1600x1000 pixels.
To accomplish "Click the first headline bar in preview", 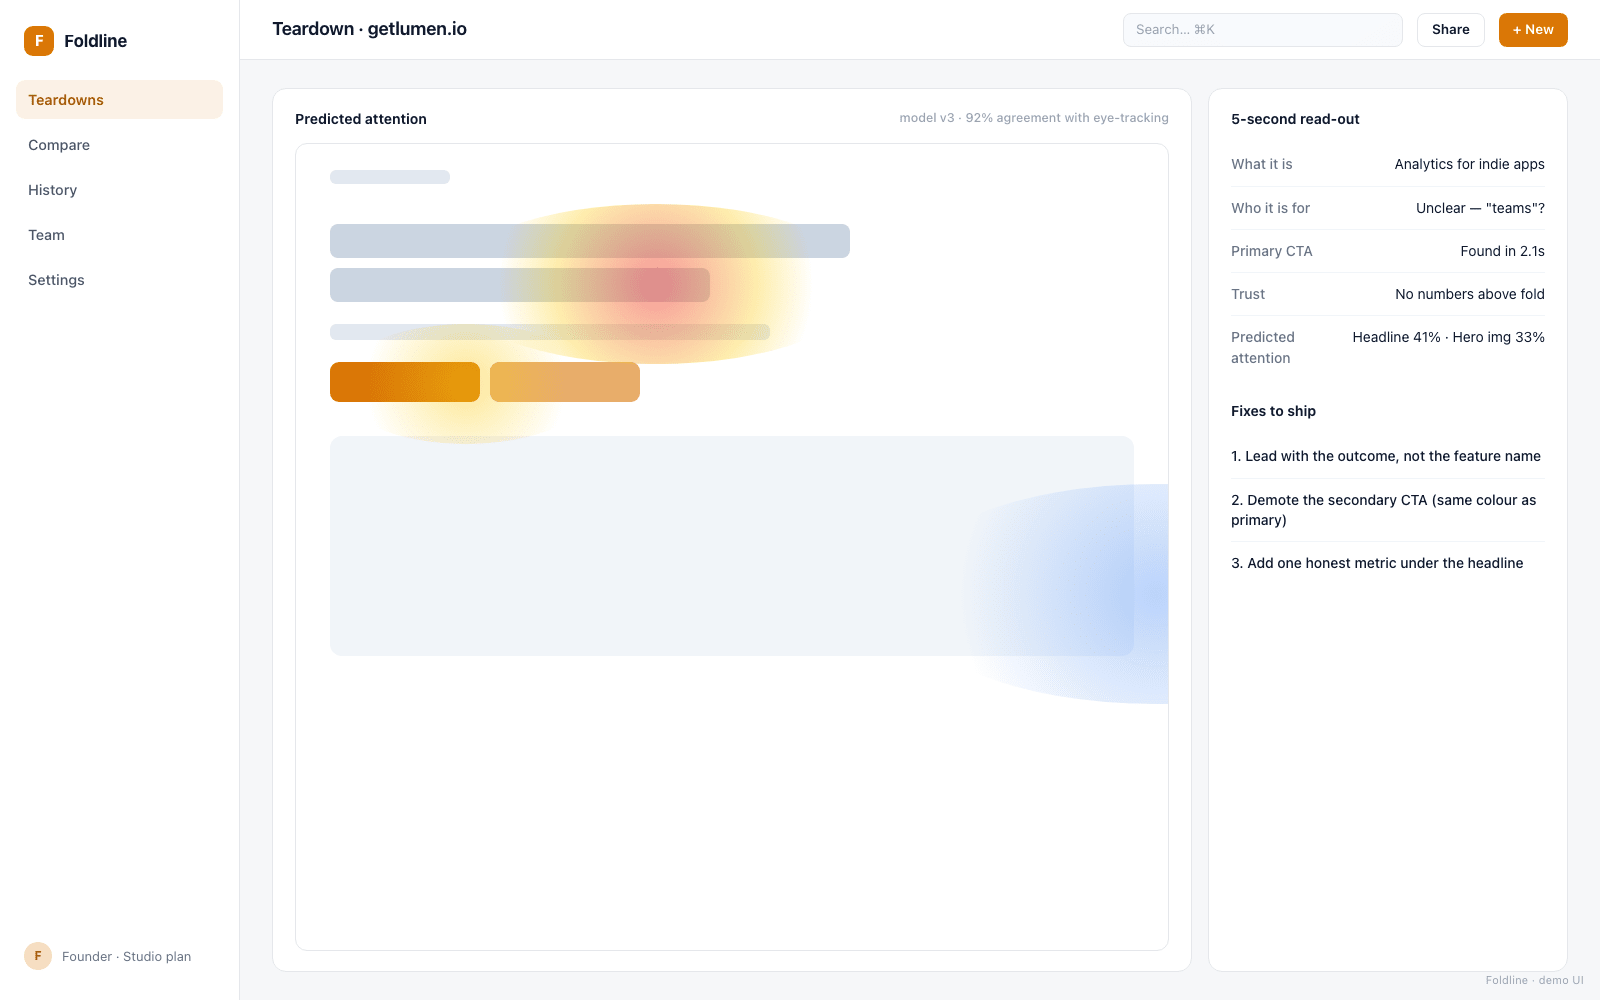I will [590, 241].
